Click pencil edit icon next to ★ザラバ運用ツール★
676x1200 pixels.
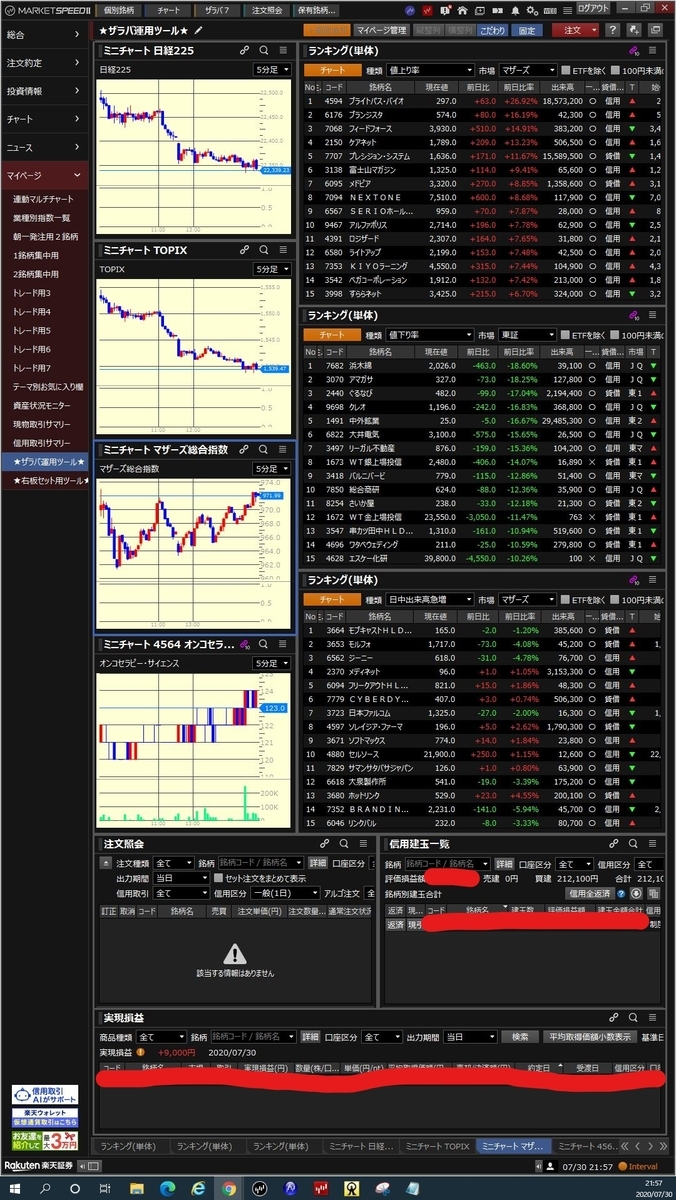click(198, 31)
